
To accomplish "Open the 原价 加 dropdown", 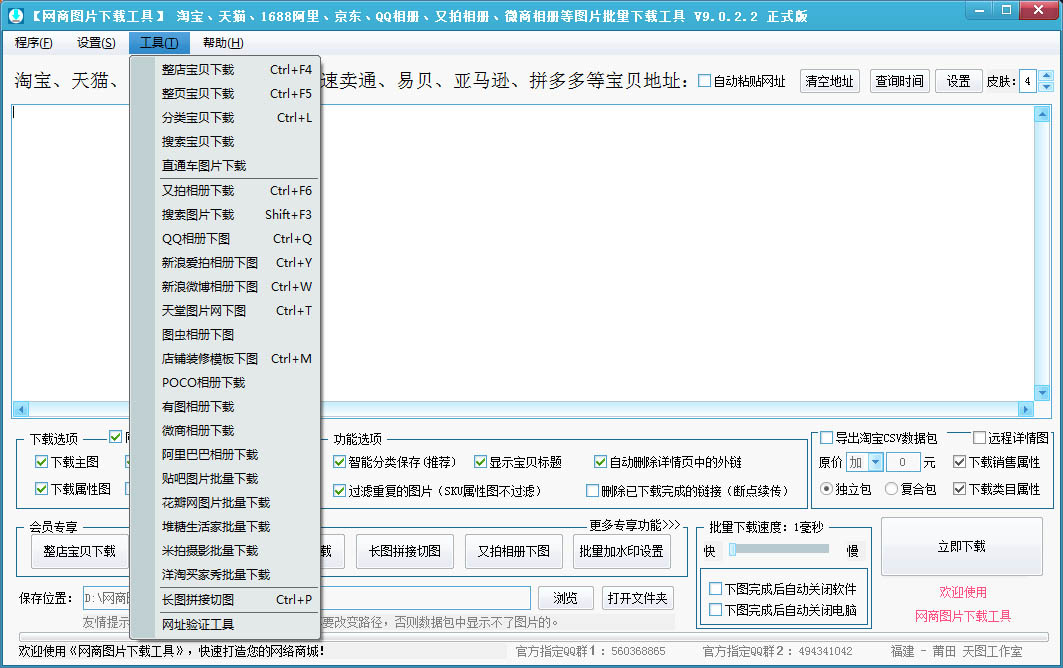I will tap(876, 462).
